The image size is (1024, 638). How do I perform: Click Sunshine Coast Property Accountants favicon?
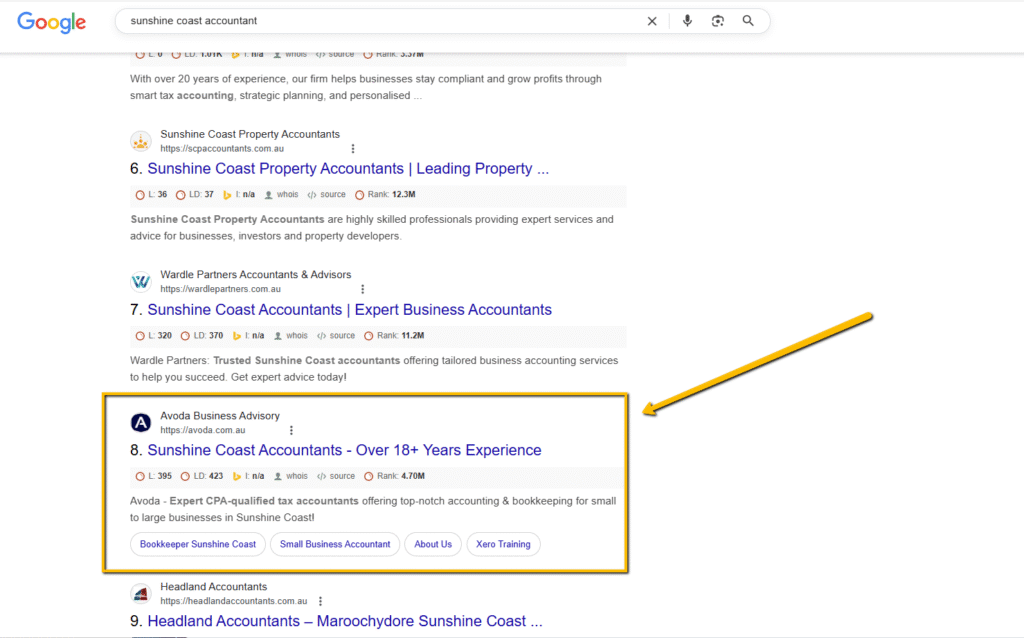(x=141, y=141)
